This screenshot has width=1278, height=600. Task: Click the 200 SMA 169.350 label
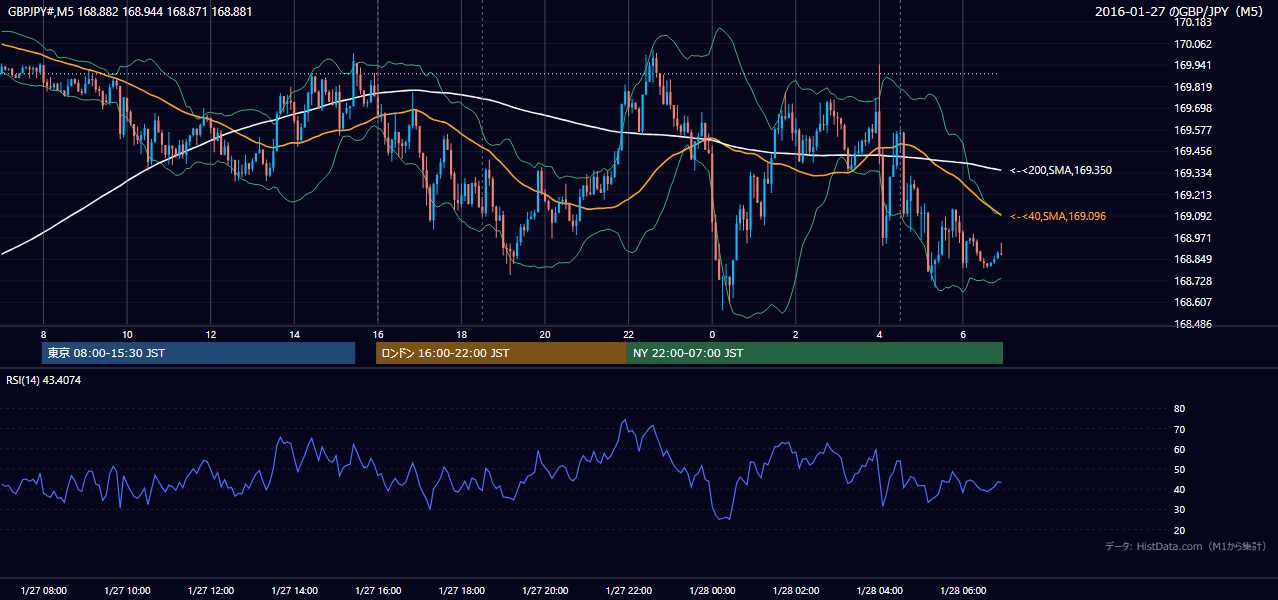click(1061, 171)
